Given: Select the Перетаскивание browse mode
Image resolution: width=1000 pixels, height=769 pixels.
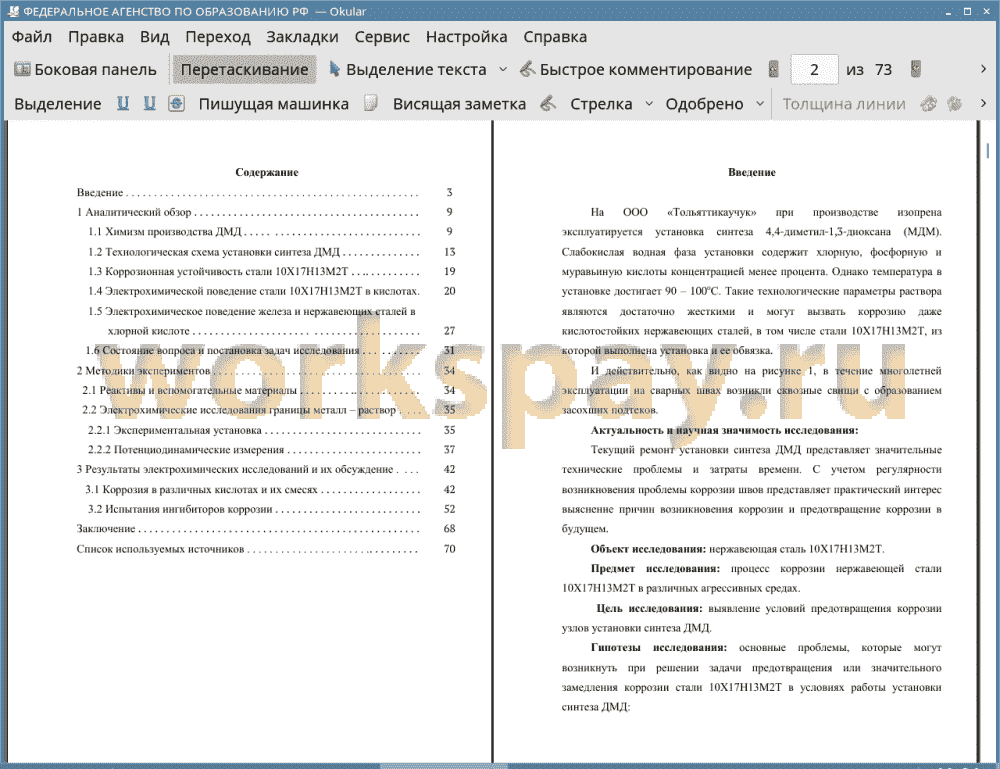Looking at the screenshot, I should coord(244,70).
